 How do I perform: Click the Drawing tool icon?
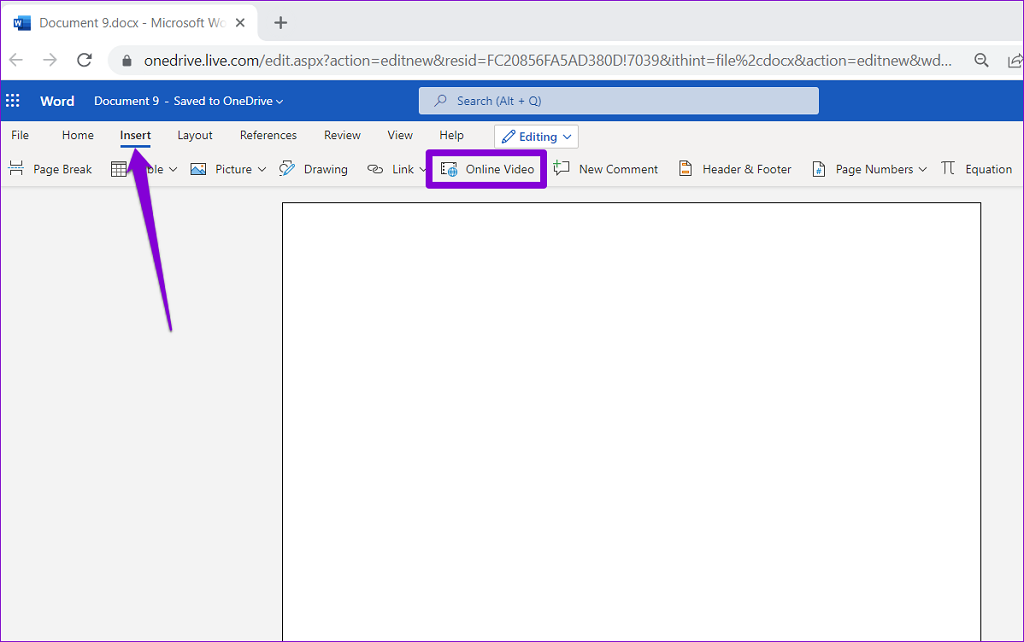click(287, 169)
